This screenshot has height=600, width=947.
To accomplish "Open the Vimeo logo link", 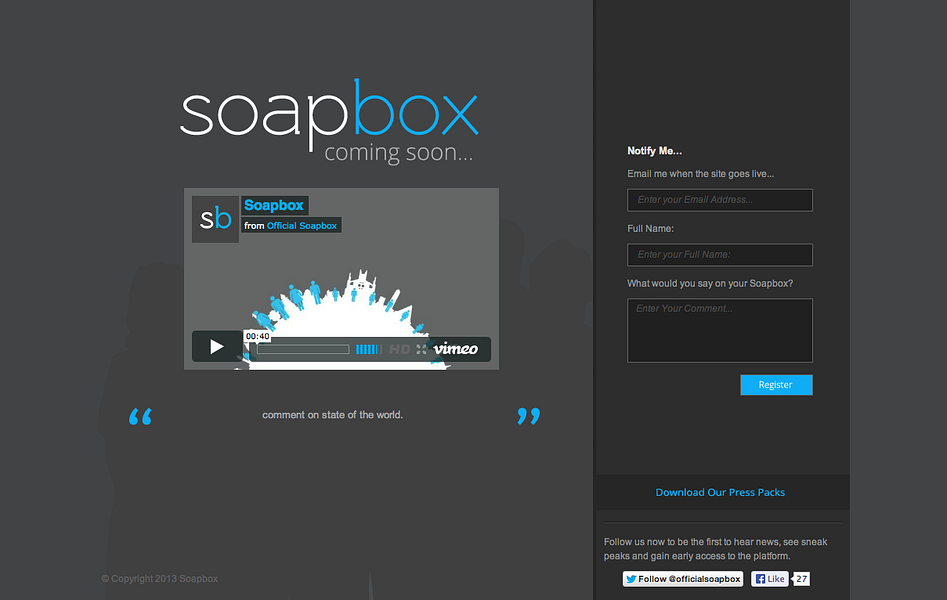I will click(456, 349).
